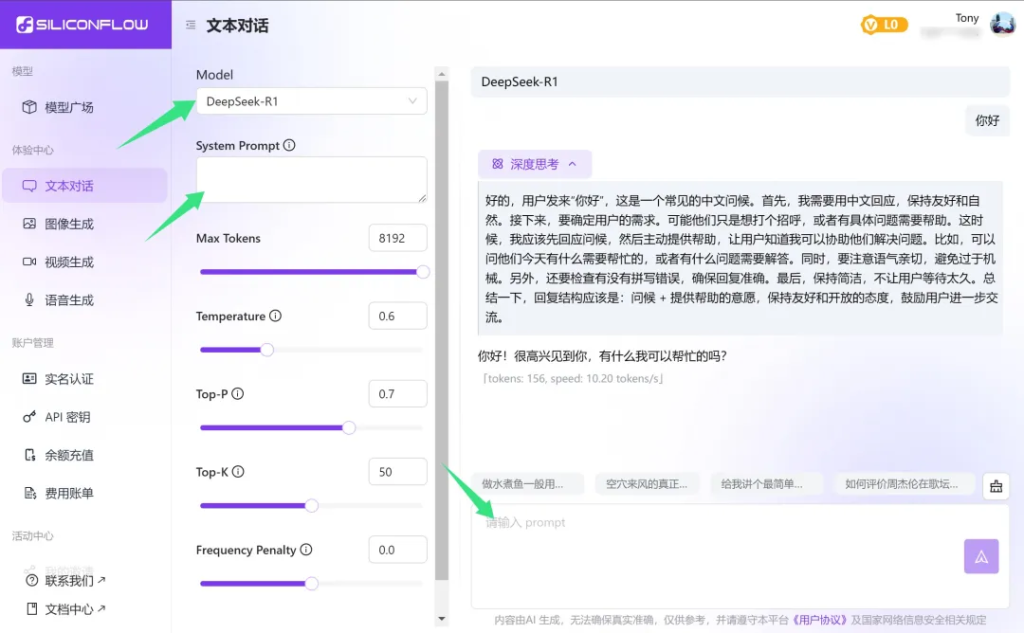
Task: Click the Top-K value field
Action: pos(398,472)
